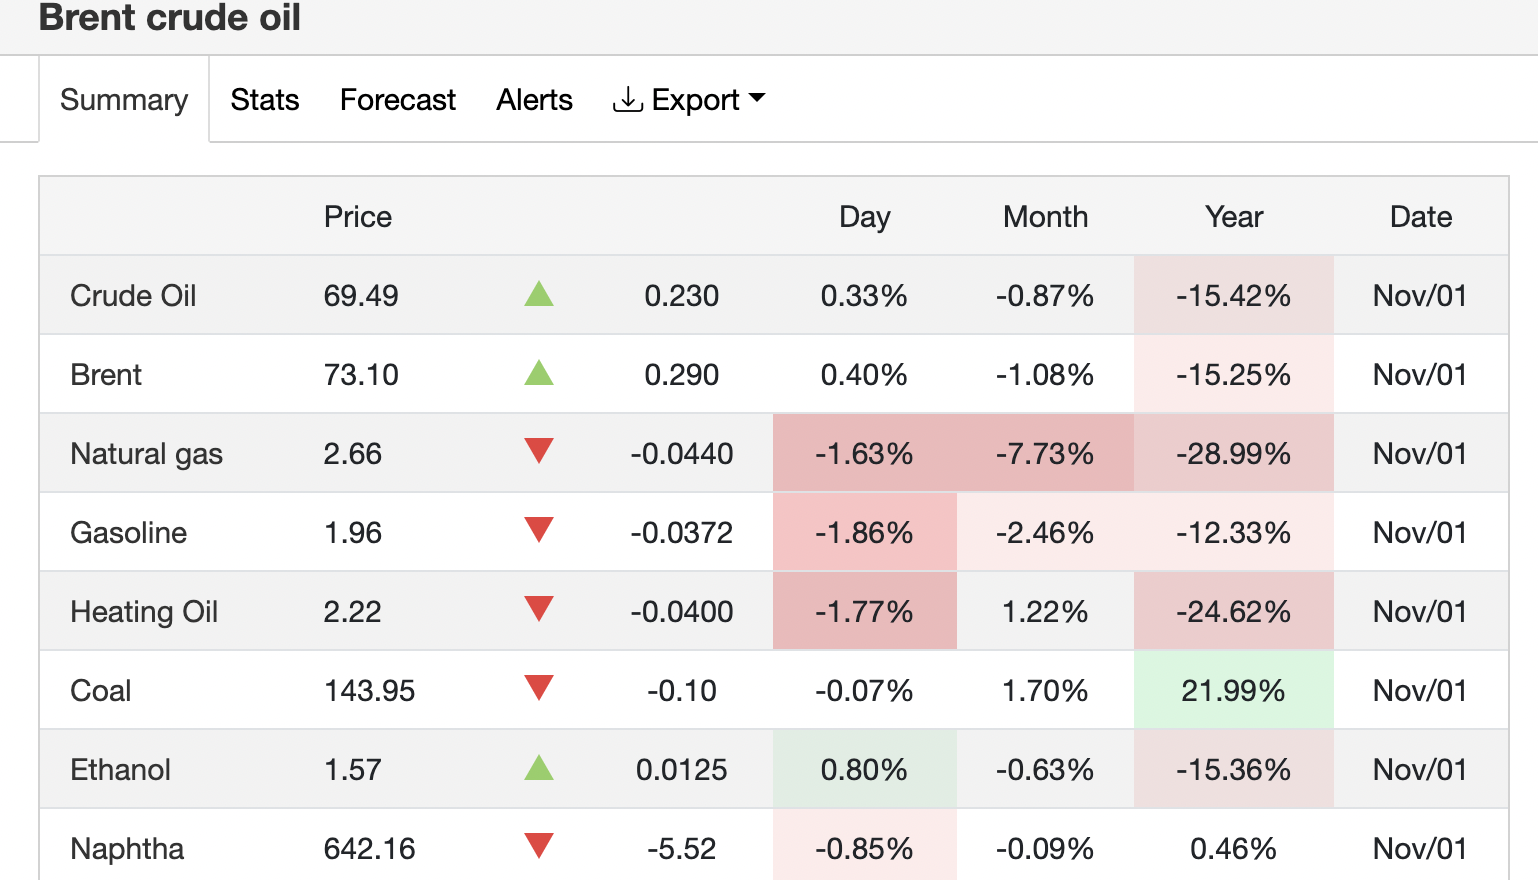1538x880 pixels.
Task: Click the Brent crude oil page heading
Action: 170,17
